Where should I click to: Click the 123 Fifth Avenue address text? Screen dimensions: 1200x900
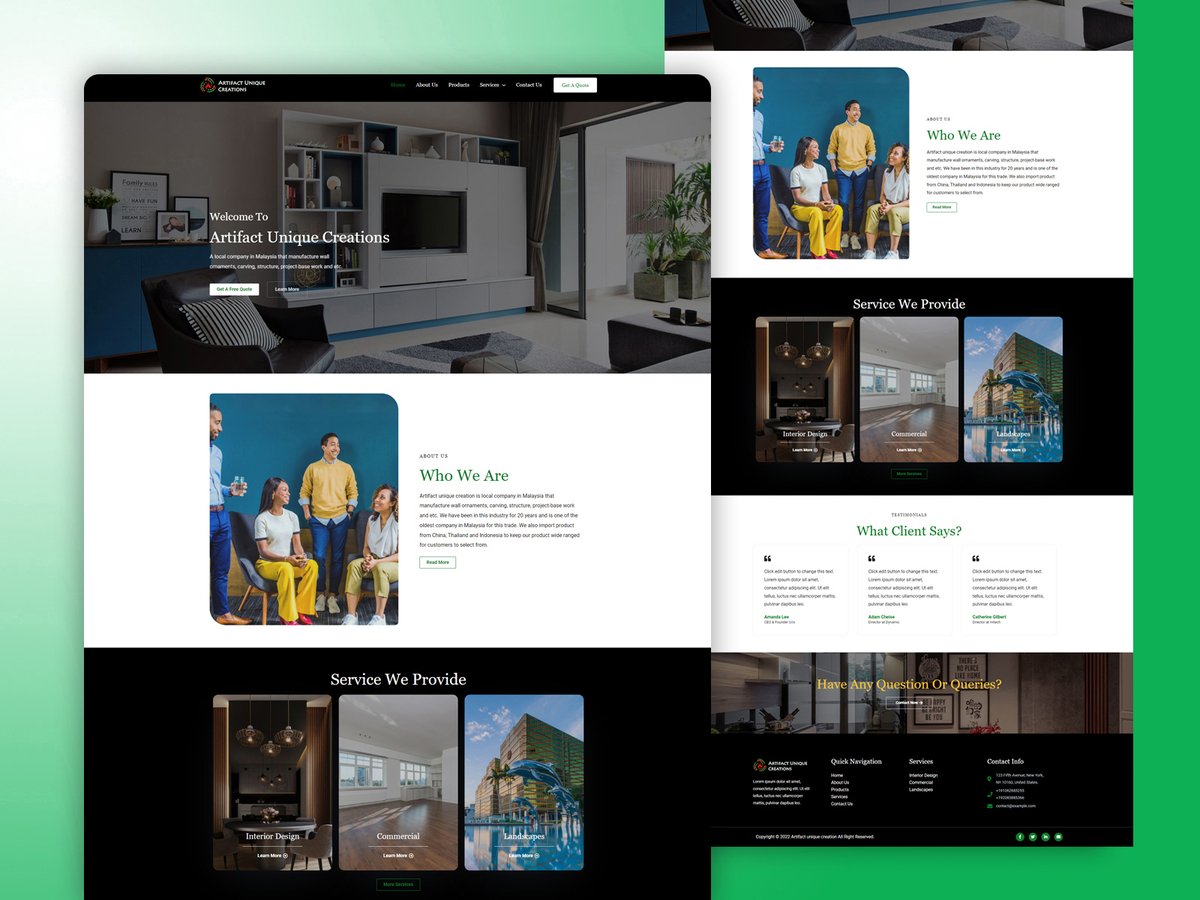pos(1019,779)
